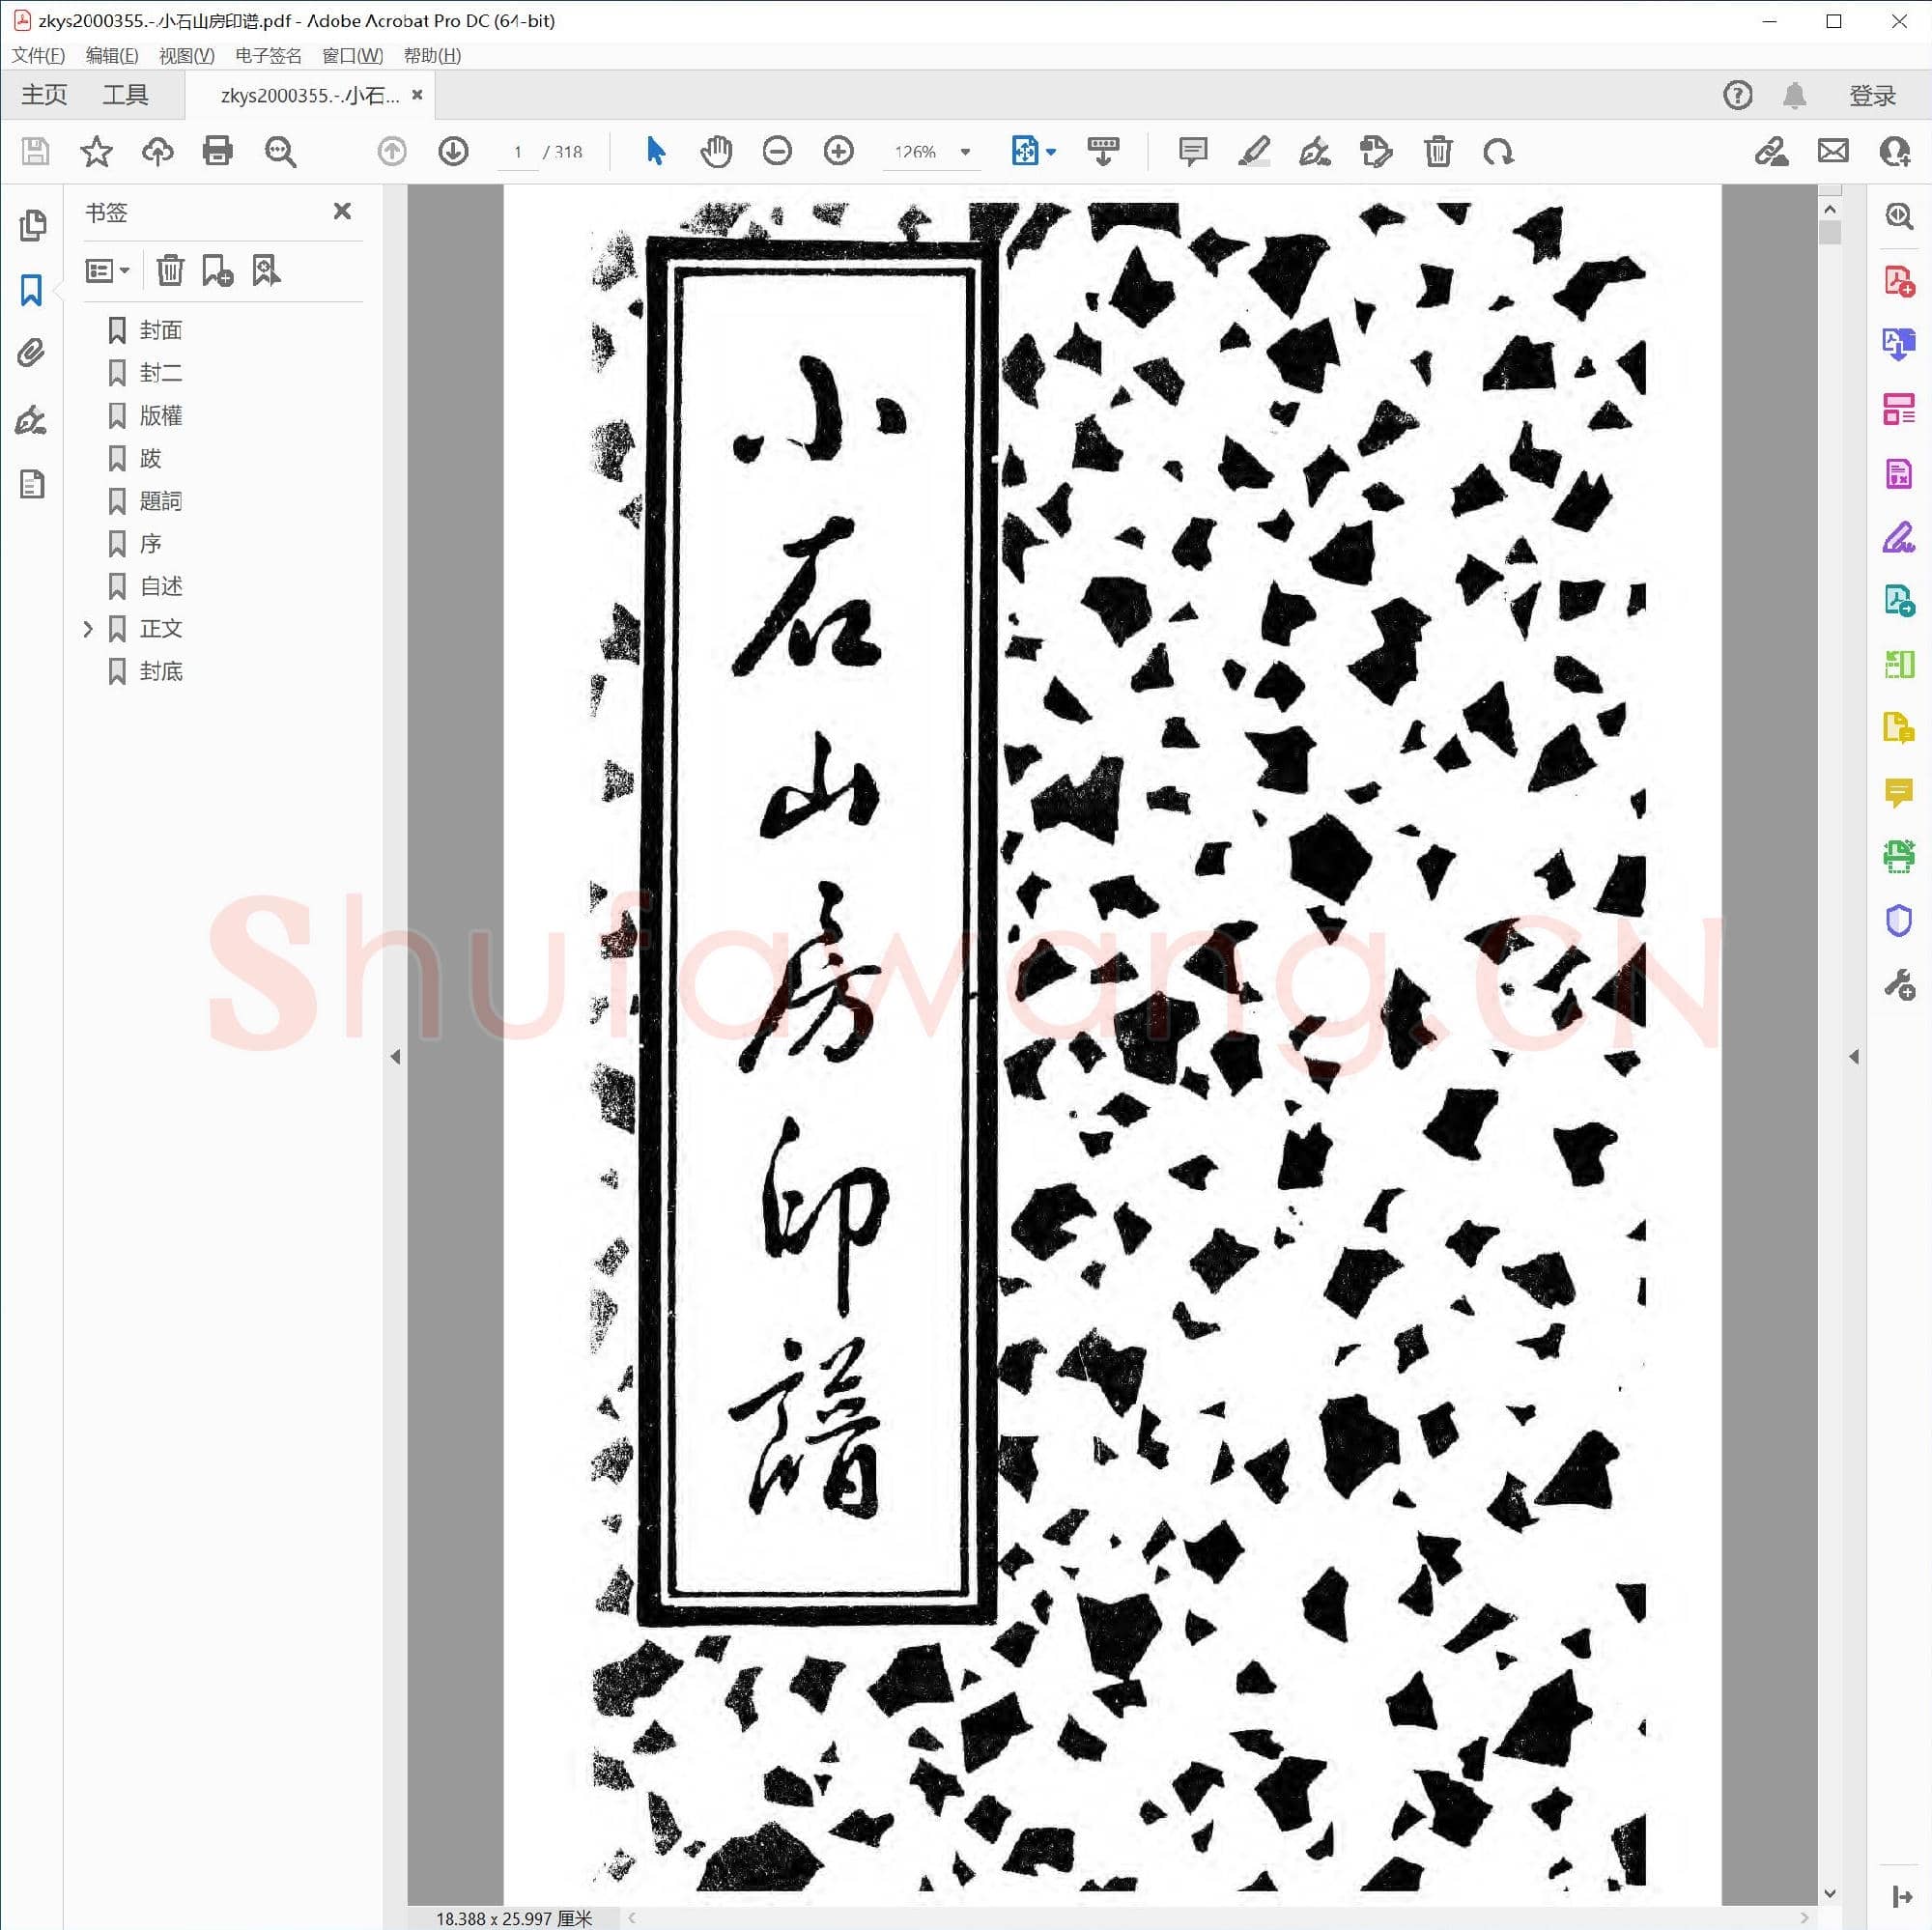1932x1930 pixels.
Task: Toggle the Page Thumbnails panel
Action: click(33, 227)
